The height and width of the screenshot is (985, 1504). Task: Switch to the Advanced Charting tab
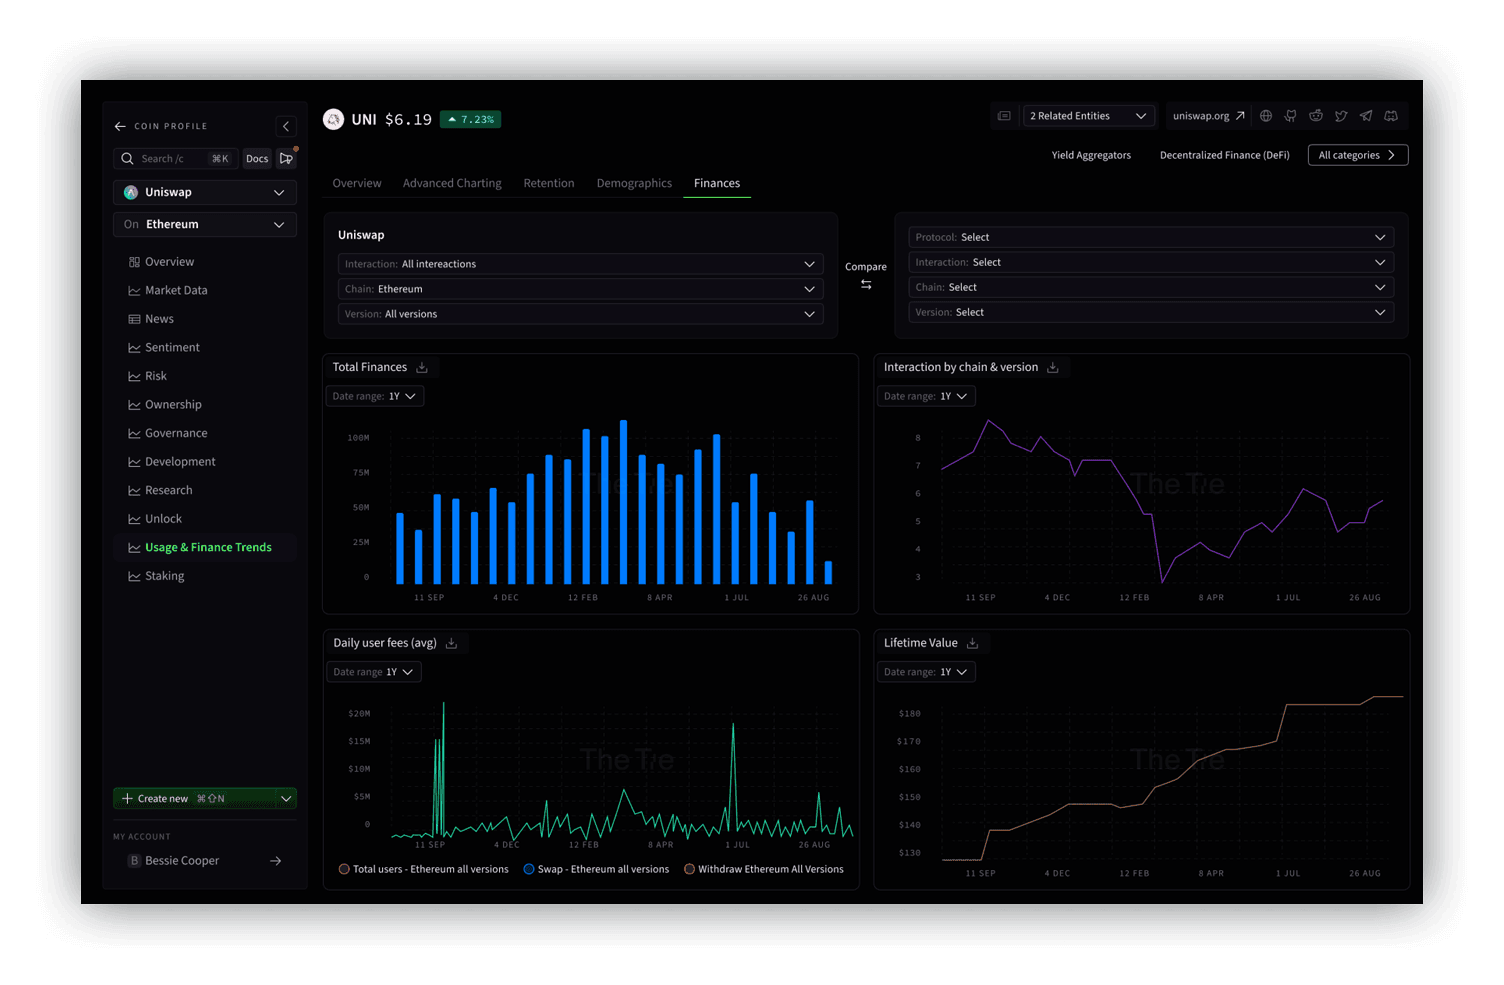coord(452,184)
